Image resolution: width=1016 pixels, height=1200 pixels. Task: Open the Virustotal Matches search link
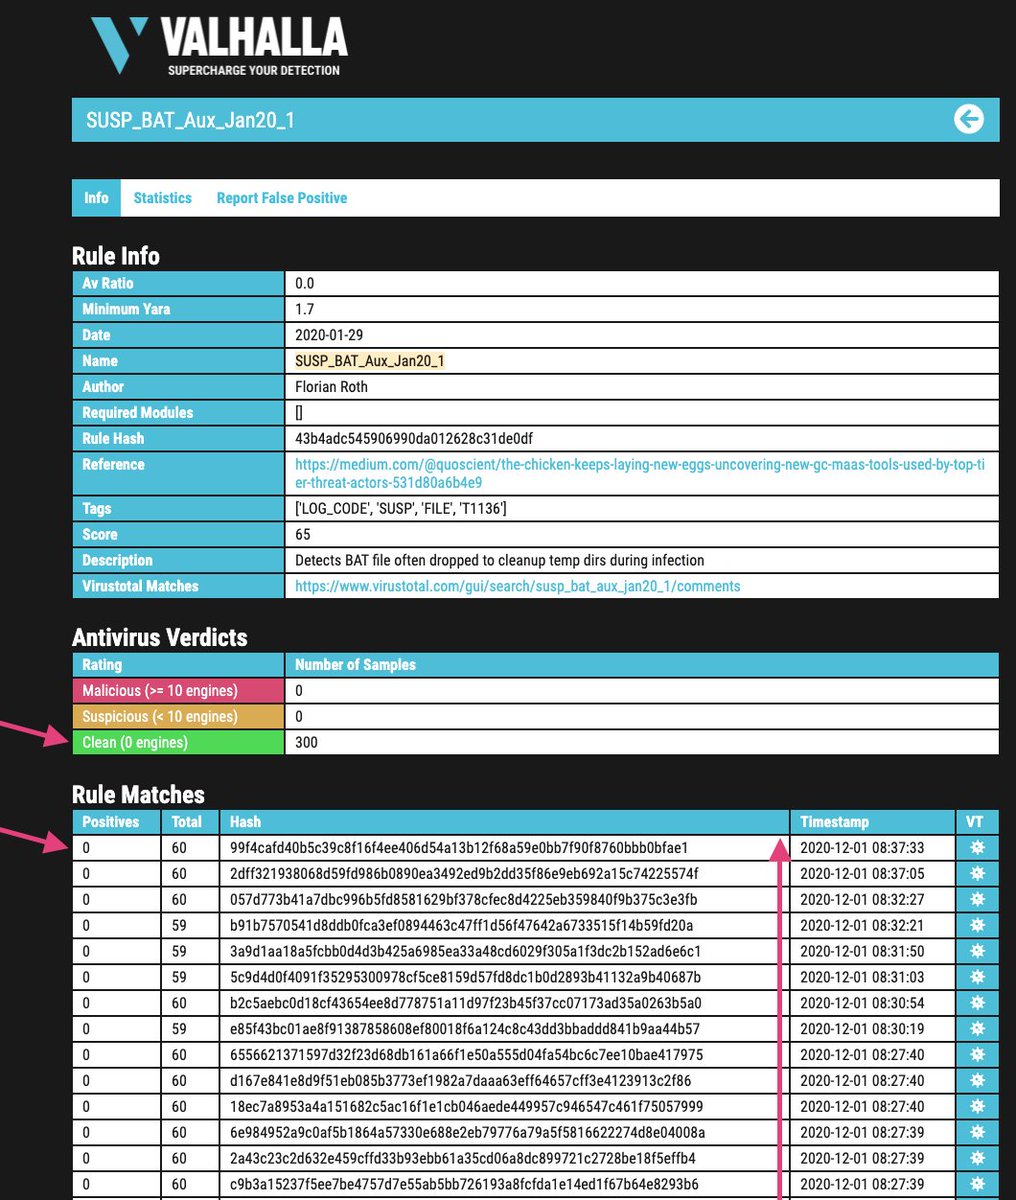point(518,586)
